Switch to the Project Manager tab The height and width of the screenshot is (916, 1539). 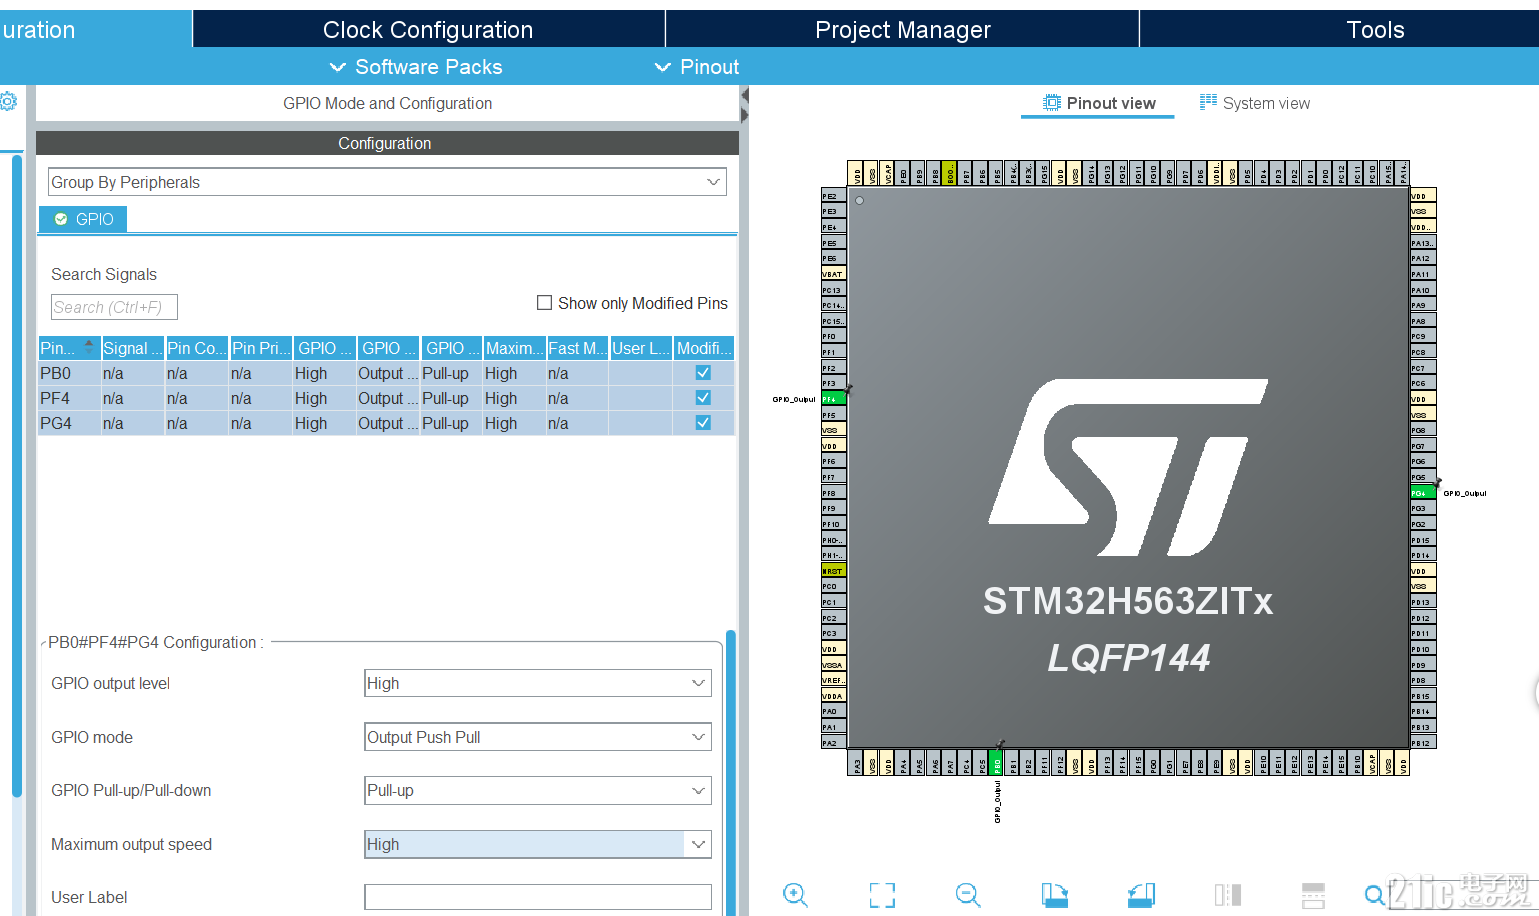(902, 29)
